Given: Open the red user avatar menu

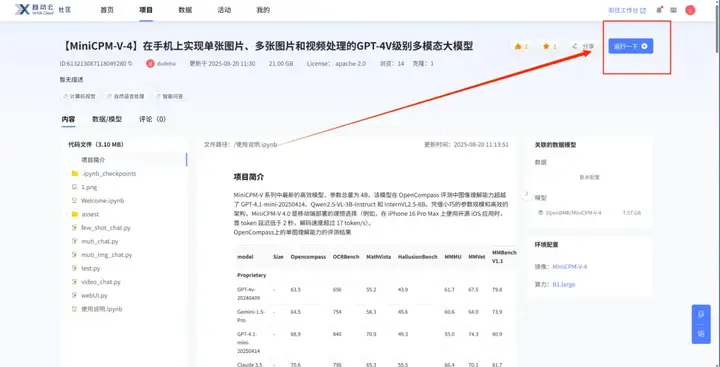Looking at the screenshot, I should 690,10.
